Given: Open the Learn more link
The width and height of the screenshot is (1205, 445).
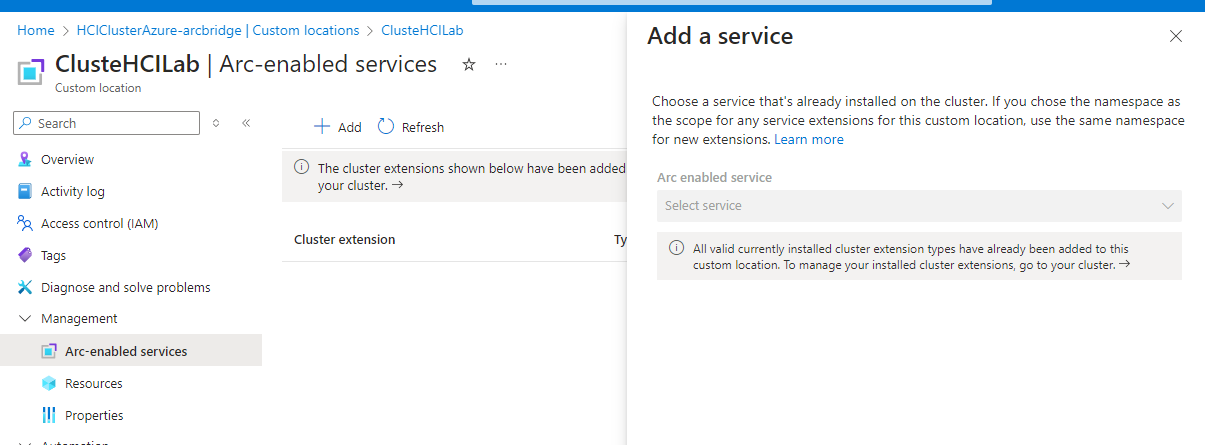Looking at the screenshot, I should click(x=809, y=139).
